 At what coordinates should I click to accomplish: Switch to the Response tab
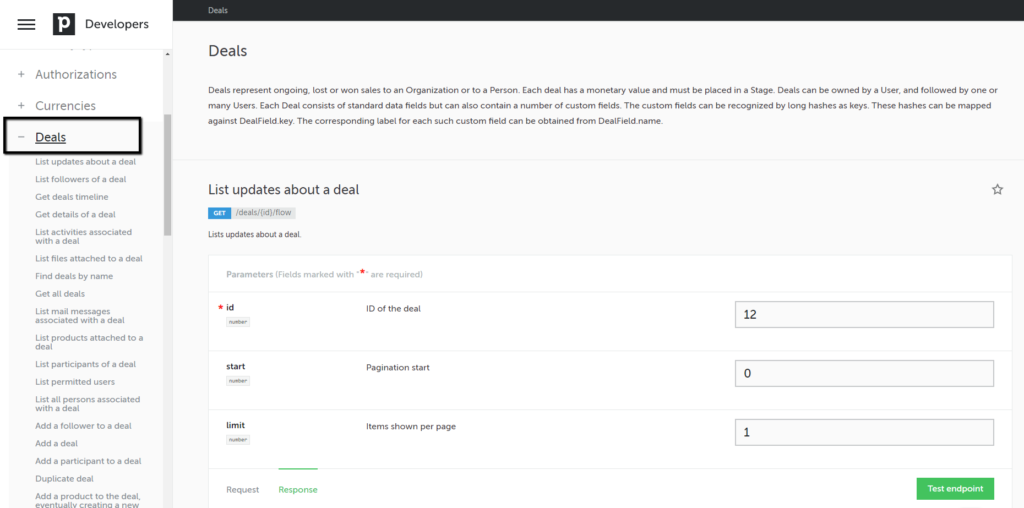click(298, 490)
